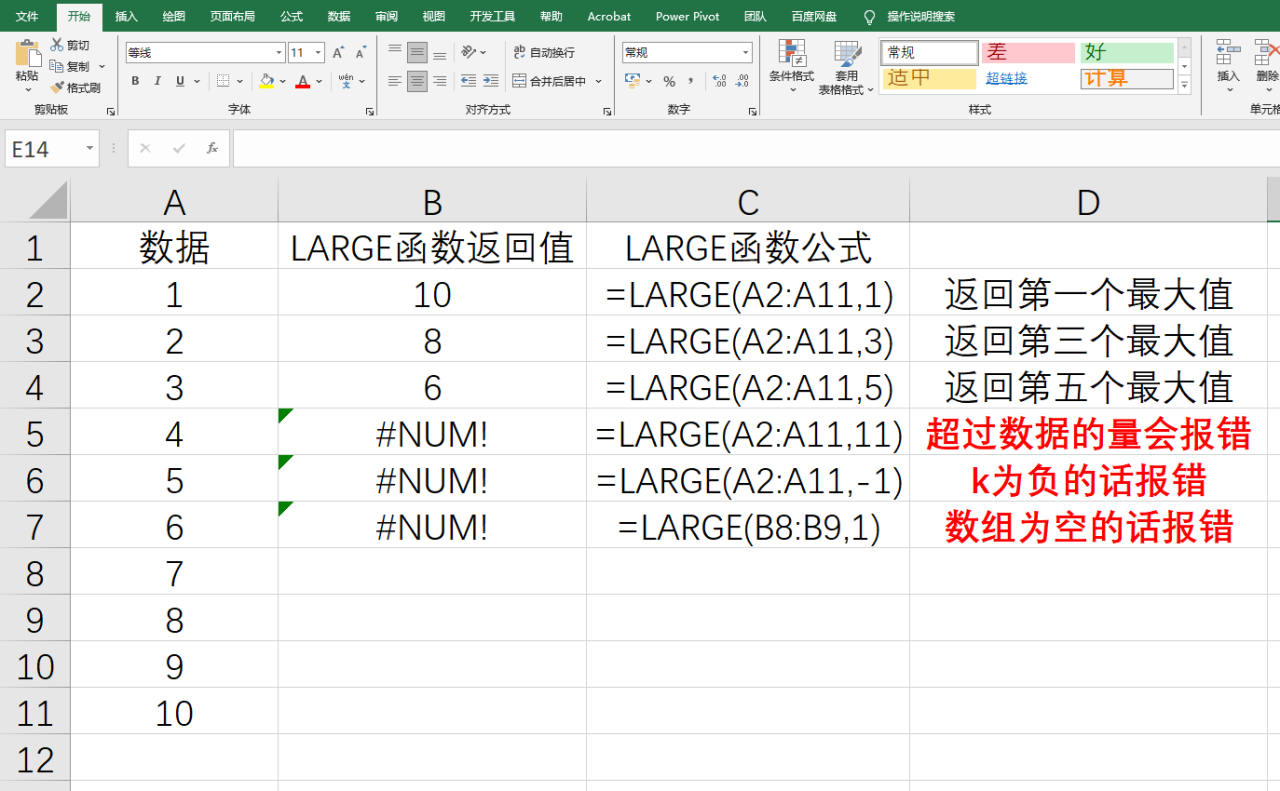Click Merge and Center (合并后居中)
Viewport: 1280px width, 791px height.
[549, 81]
